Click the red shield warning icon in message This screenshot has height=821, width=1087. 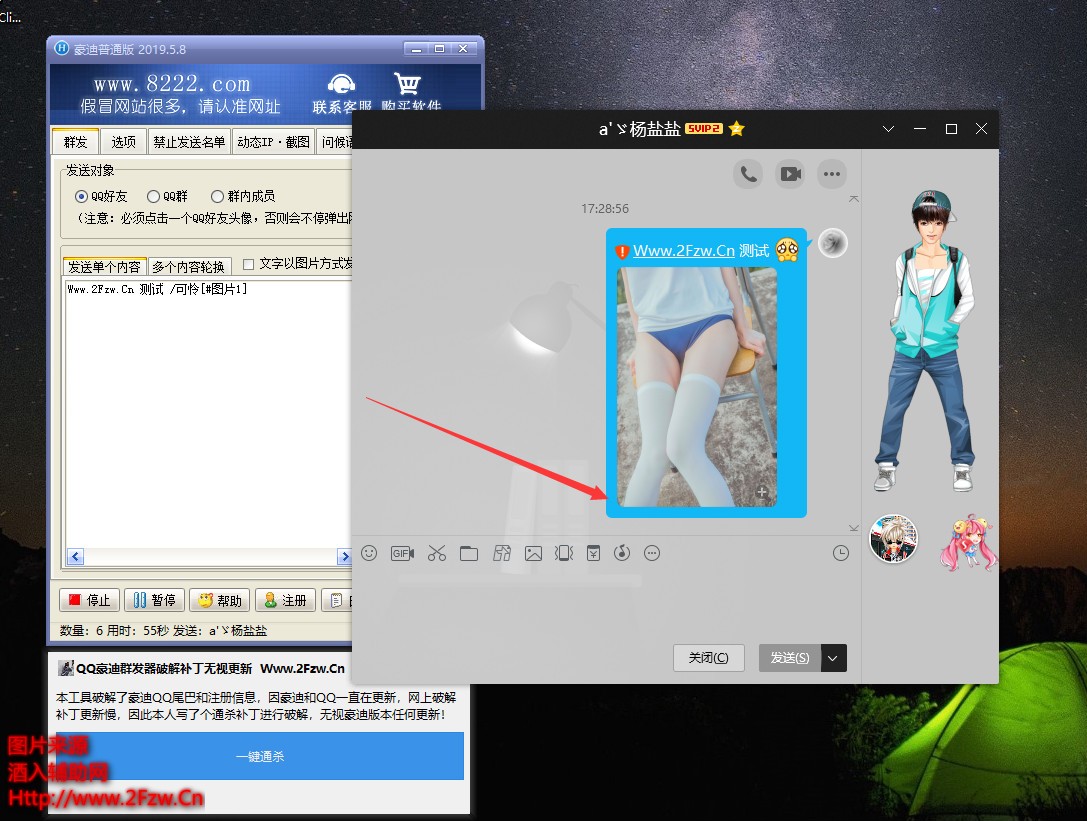tap(622, 252)
